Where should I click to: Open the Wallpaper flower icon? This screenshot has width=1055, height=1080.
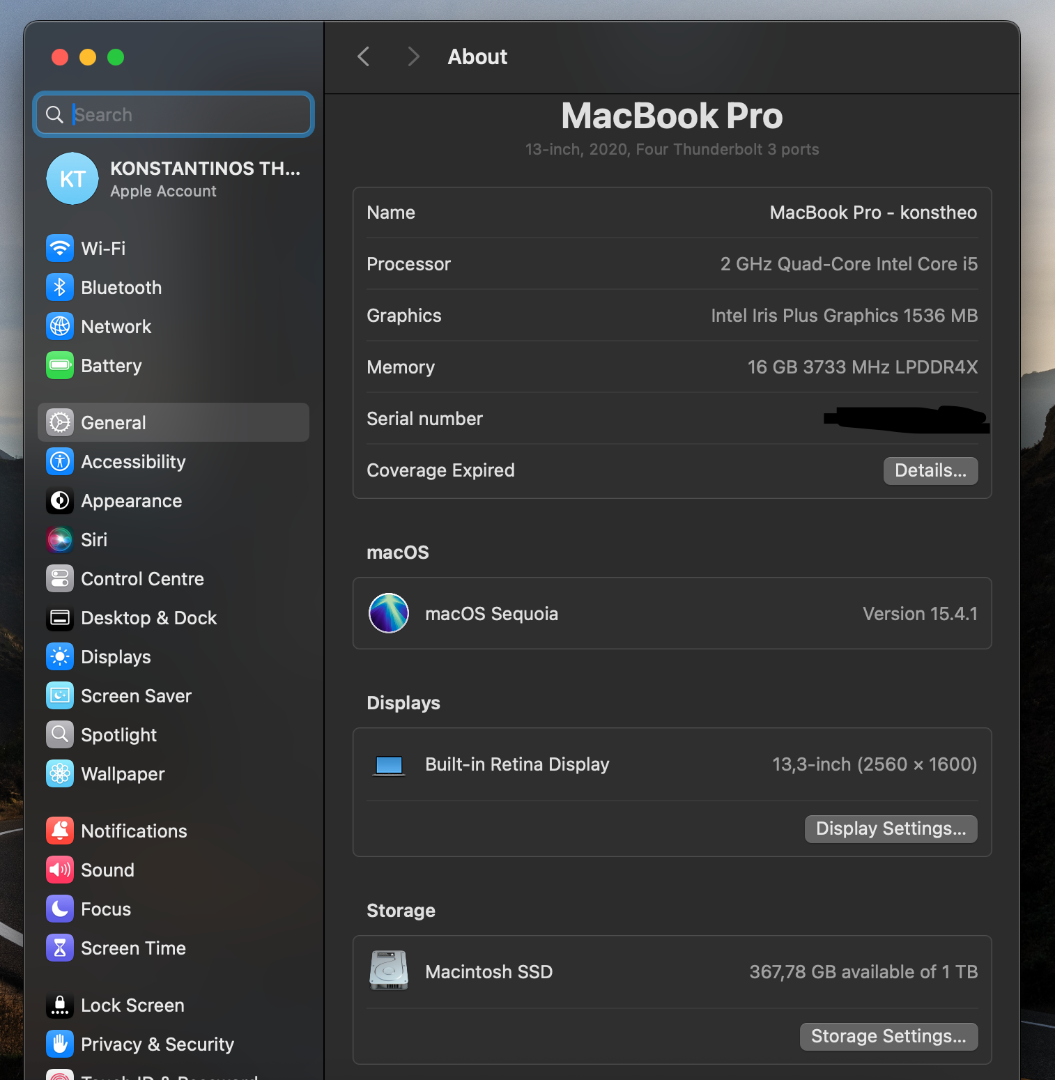click(60, 773)
